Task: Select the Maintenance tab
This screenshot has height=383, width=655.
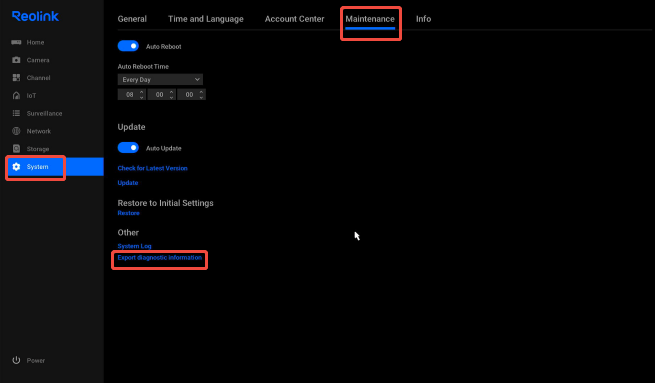Action: (x=370, y=19)
